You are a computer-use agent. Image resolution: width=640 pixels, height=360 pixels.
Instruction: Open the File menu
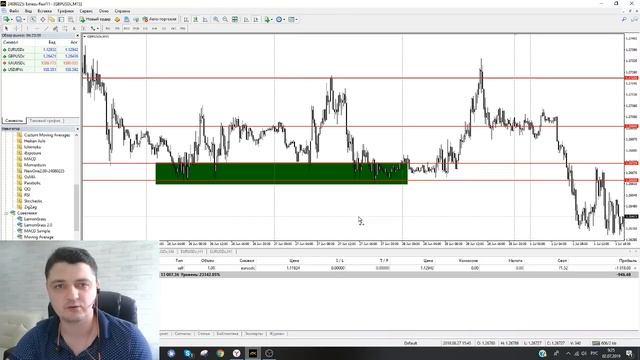13,11
